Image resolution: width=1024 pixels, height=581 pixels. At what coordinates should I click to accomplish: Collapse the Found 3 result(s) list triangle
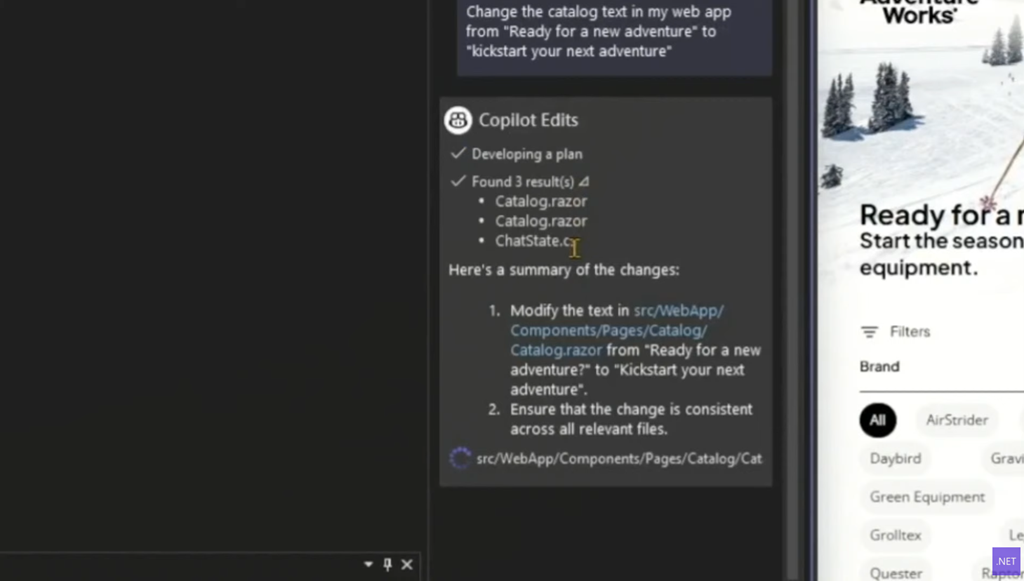[584, 182]
